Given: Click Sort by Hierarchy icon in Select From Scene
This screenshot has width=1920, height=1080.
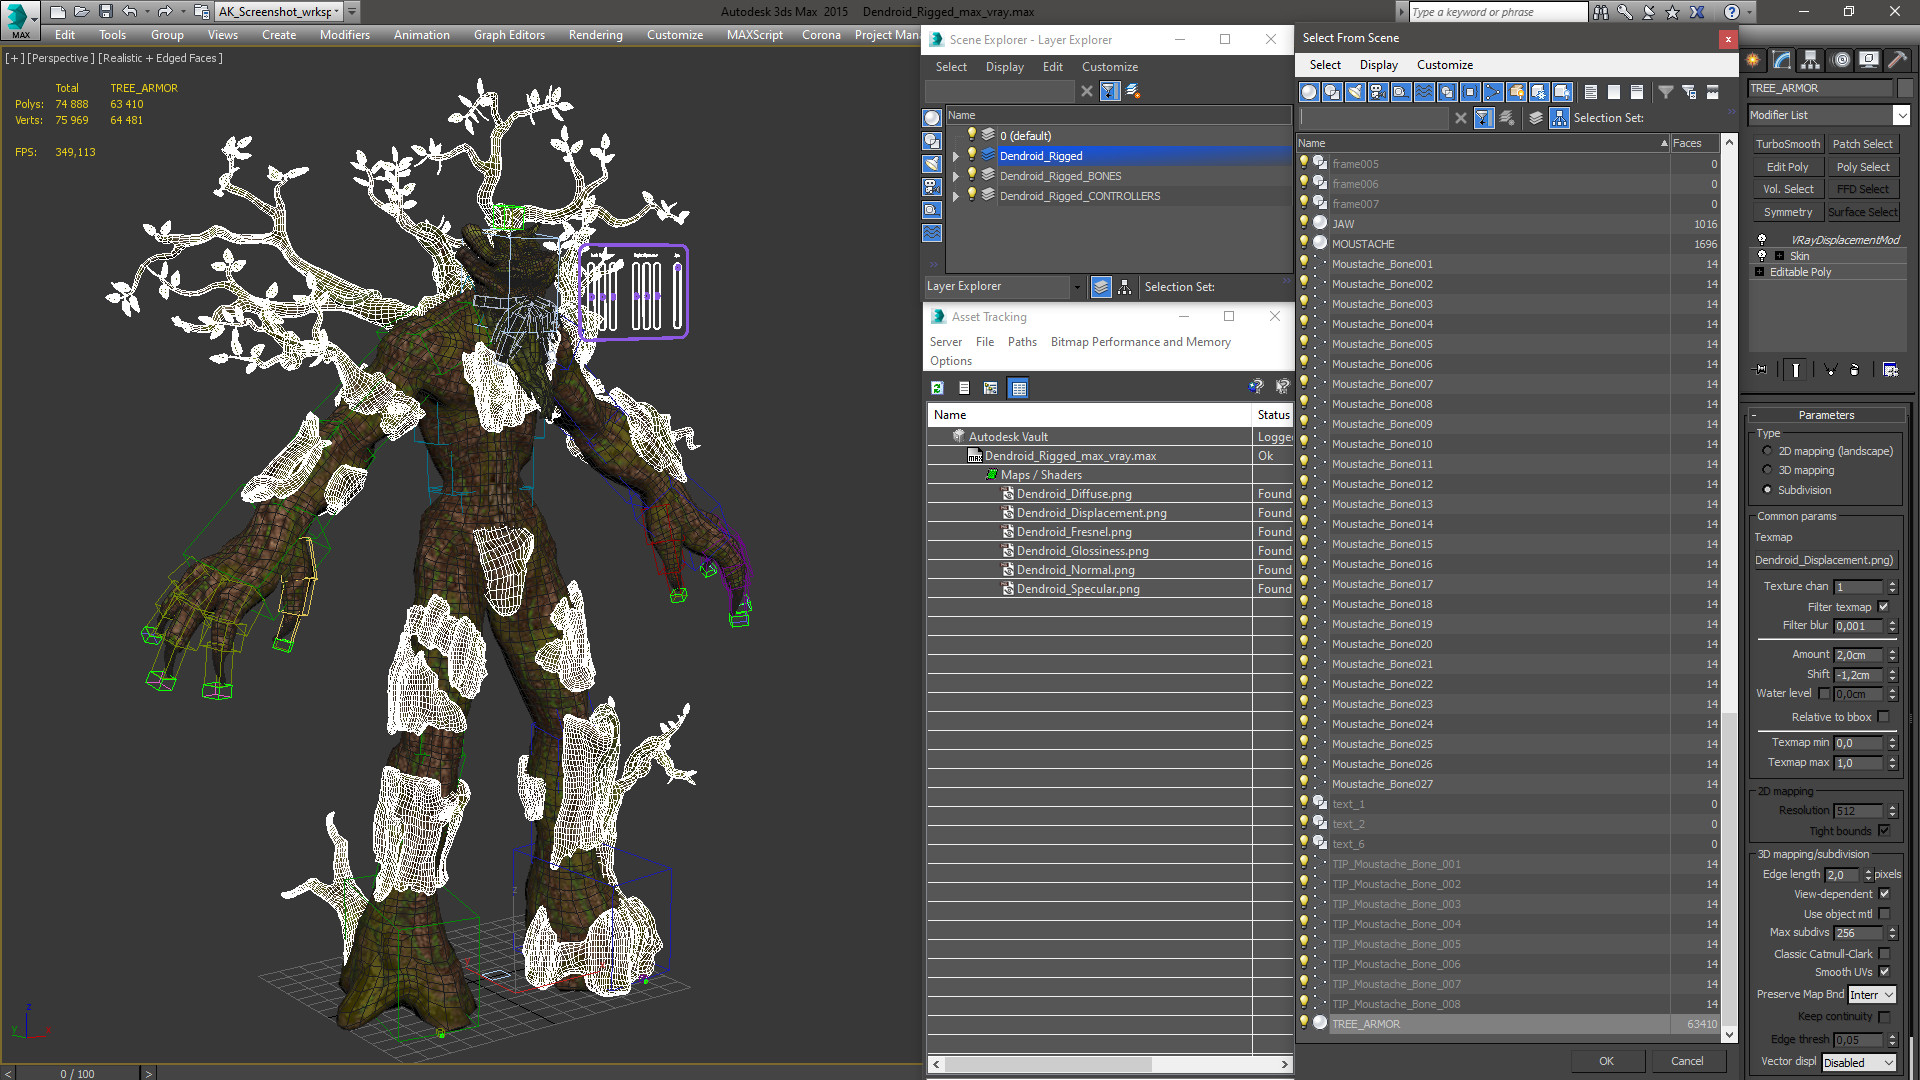Looking at the screenshot, I should 1560,118.
